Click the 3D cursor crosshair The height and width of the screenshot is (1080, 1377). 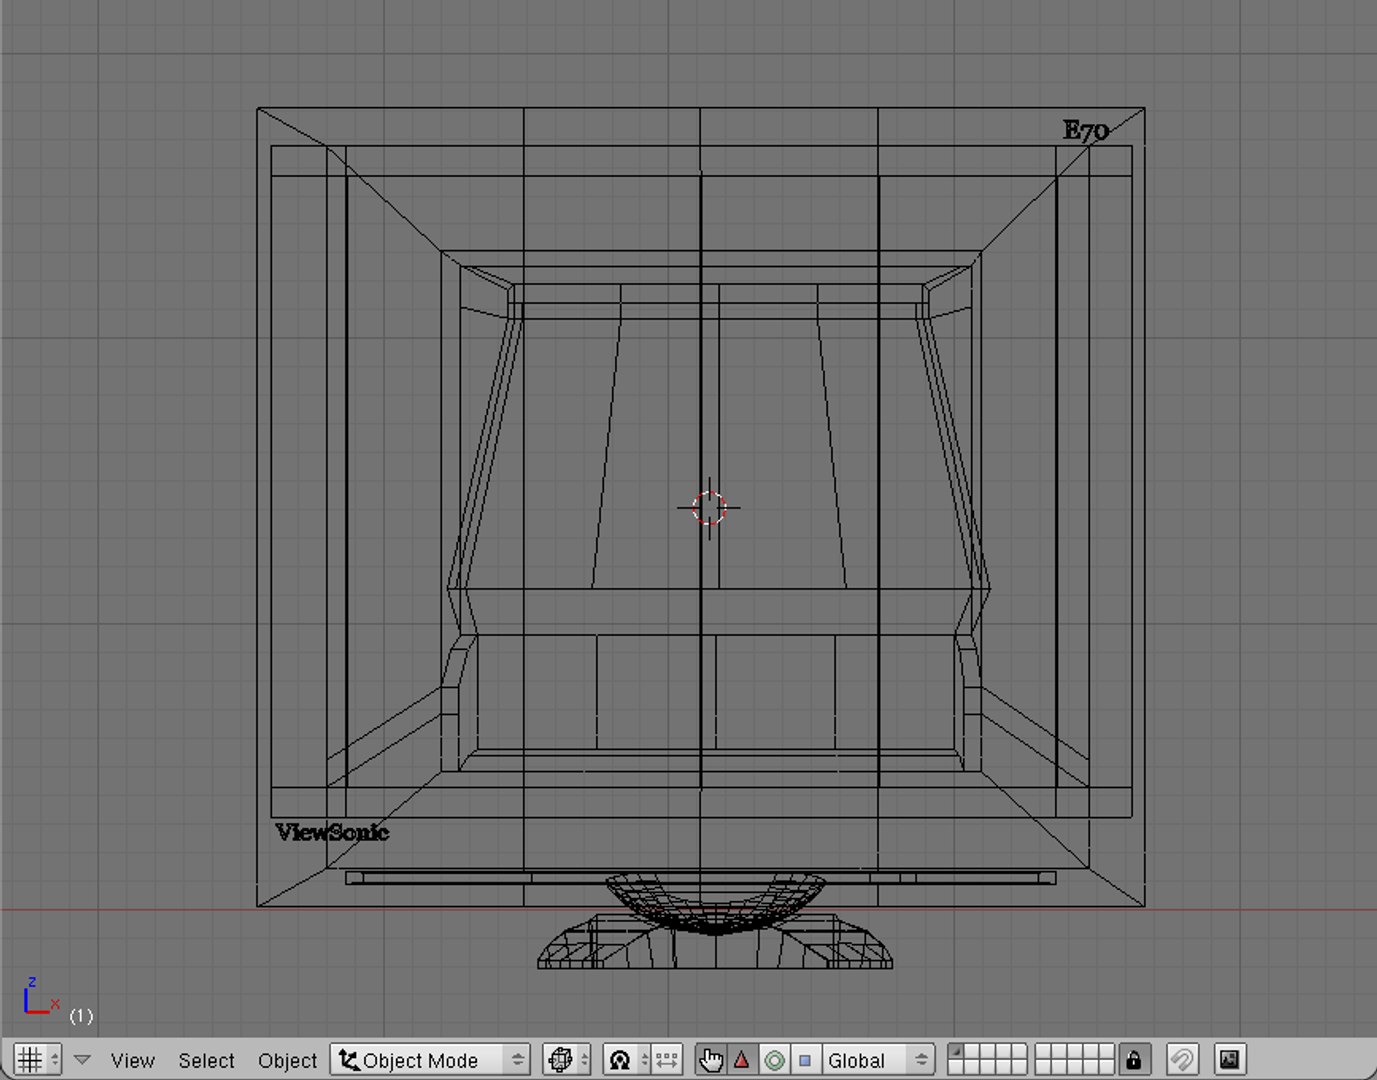pyautogui.click(x=709, y=508)
